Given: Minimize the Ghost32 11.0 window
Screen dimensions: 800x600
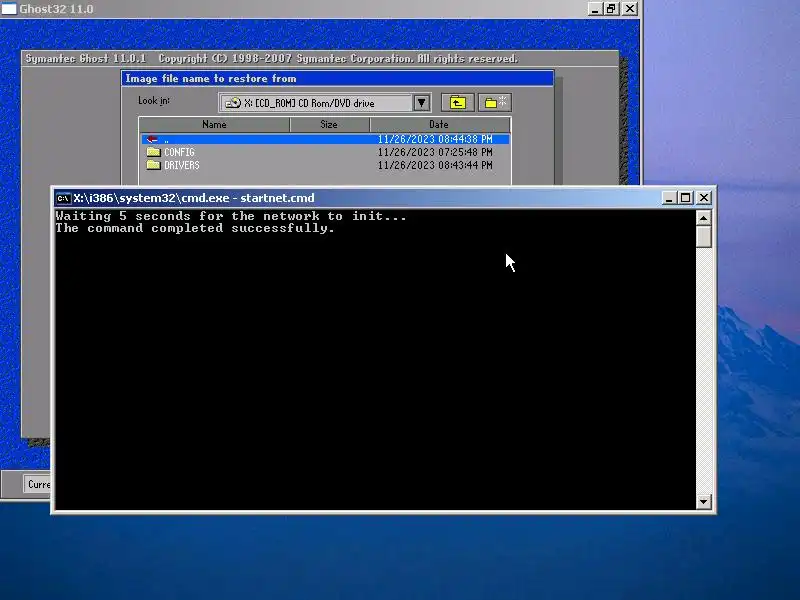Looking at the screenshot, I should 594,9.
